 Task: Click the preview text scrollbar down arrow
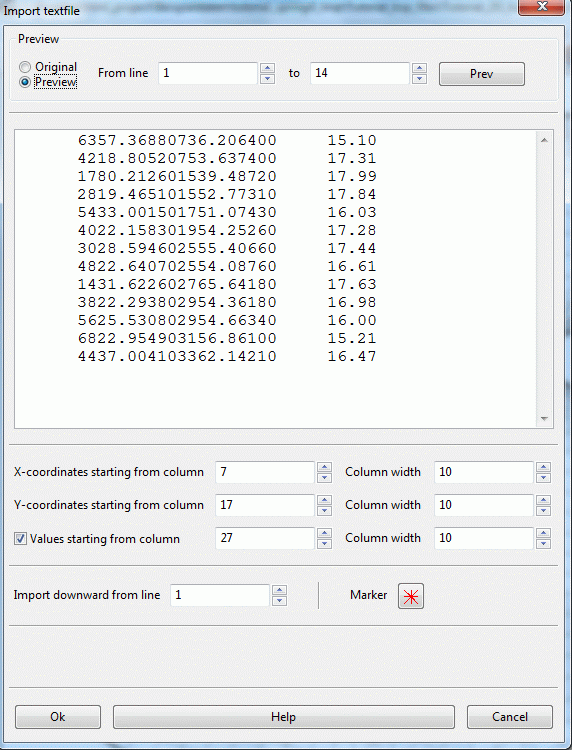pos(544,419)
